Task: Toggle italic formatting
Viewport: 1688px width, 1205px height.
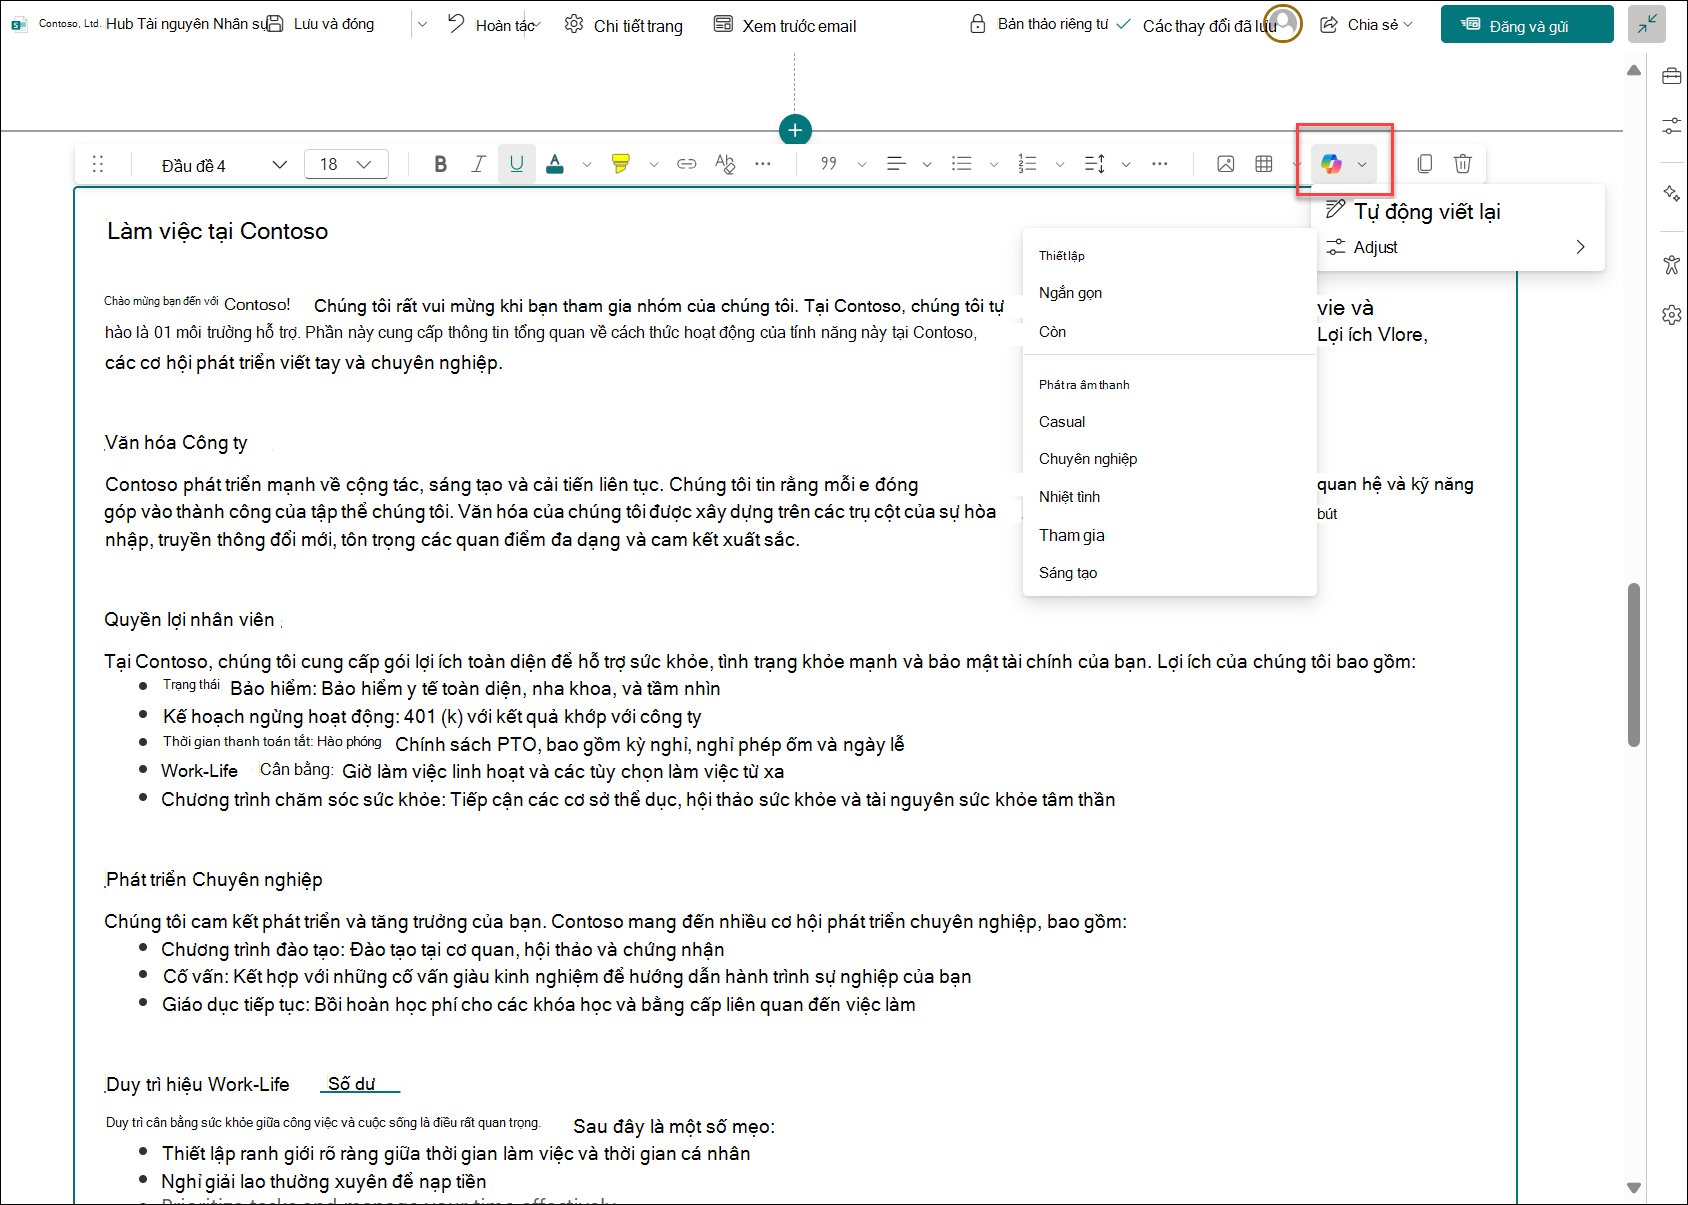Action: pyautogui.click(x=478, y=164)
